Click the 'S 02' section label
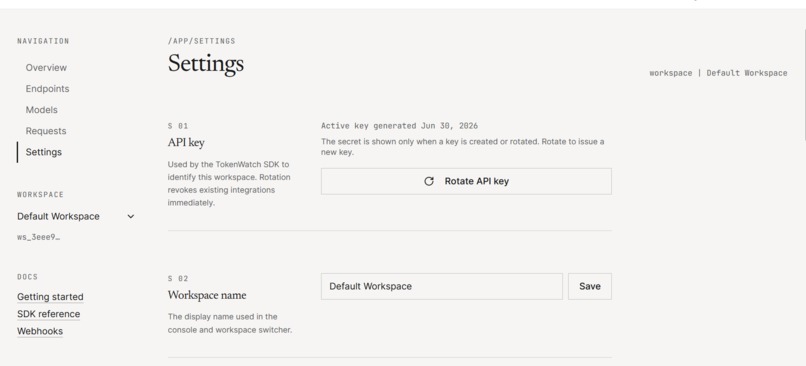Image resolution: width=806 pixels, height=366 pixels. coord(178,279)
